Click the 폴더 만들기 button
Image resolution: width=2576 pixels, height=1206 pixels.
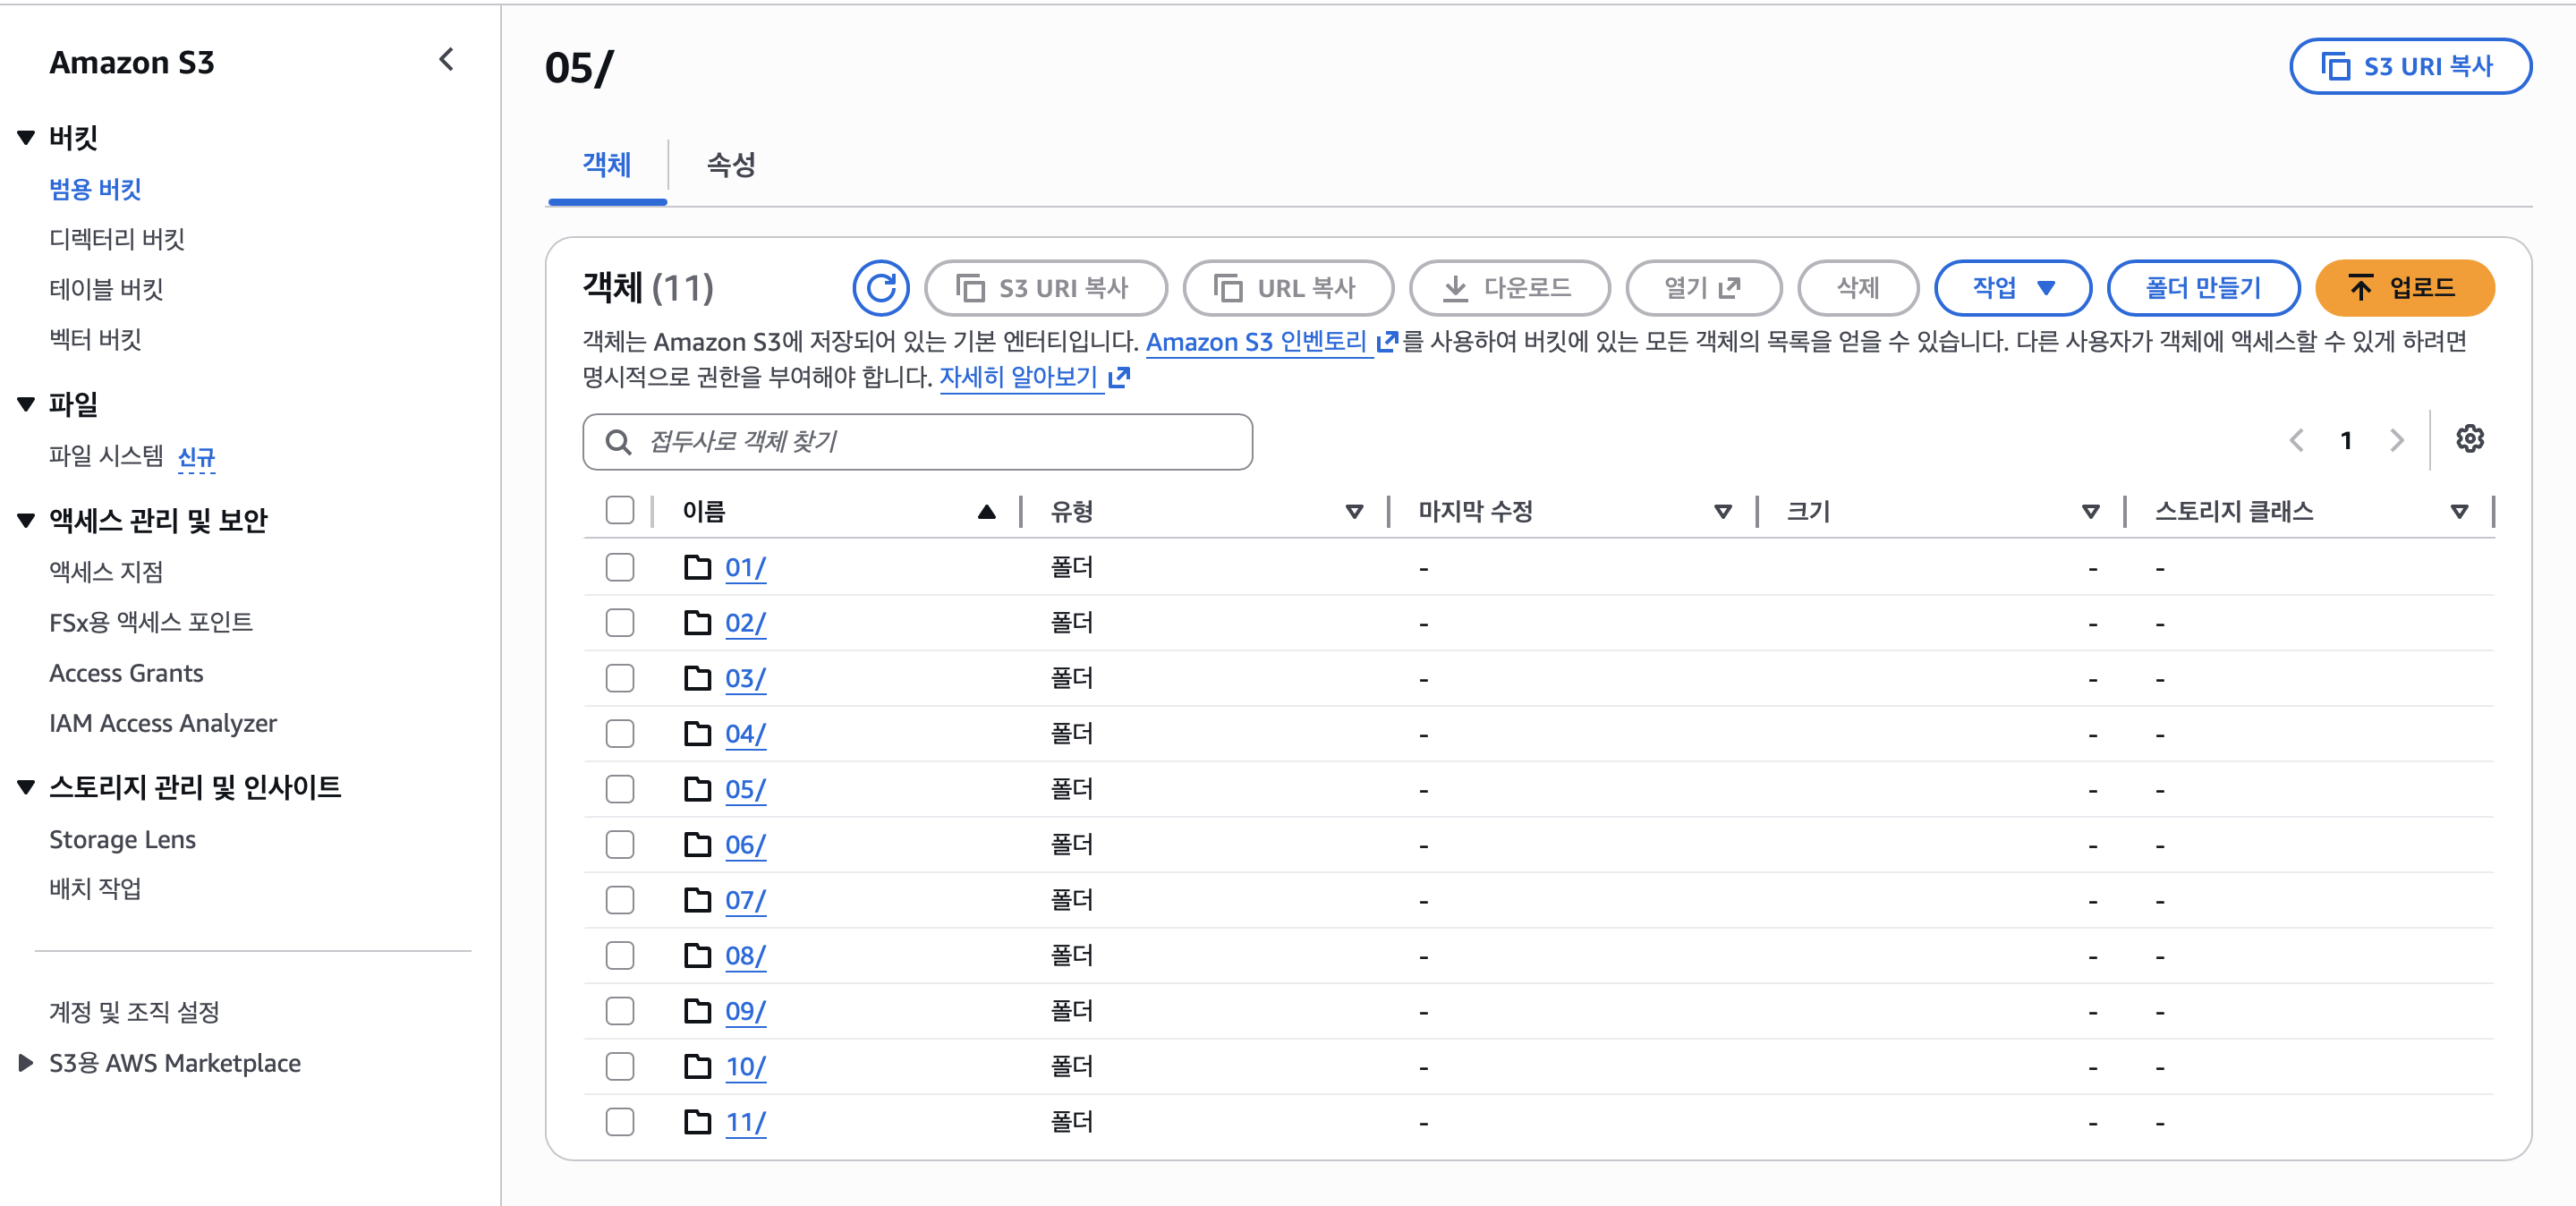click(2203, 288)
